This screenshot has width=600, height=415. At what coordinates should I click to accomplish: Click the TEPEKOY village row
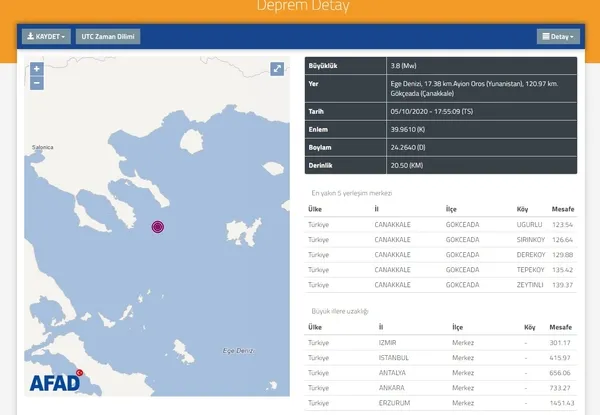pos(441,270)
